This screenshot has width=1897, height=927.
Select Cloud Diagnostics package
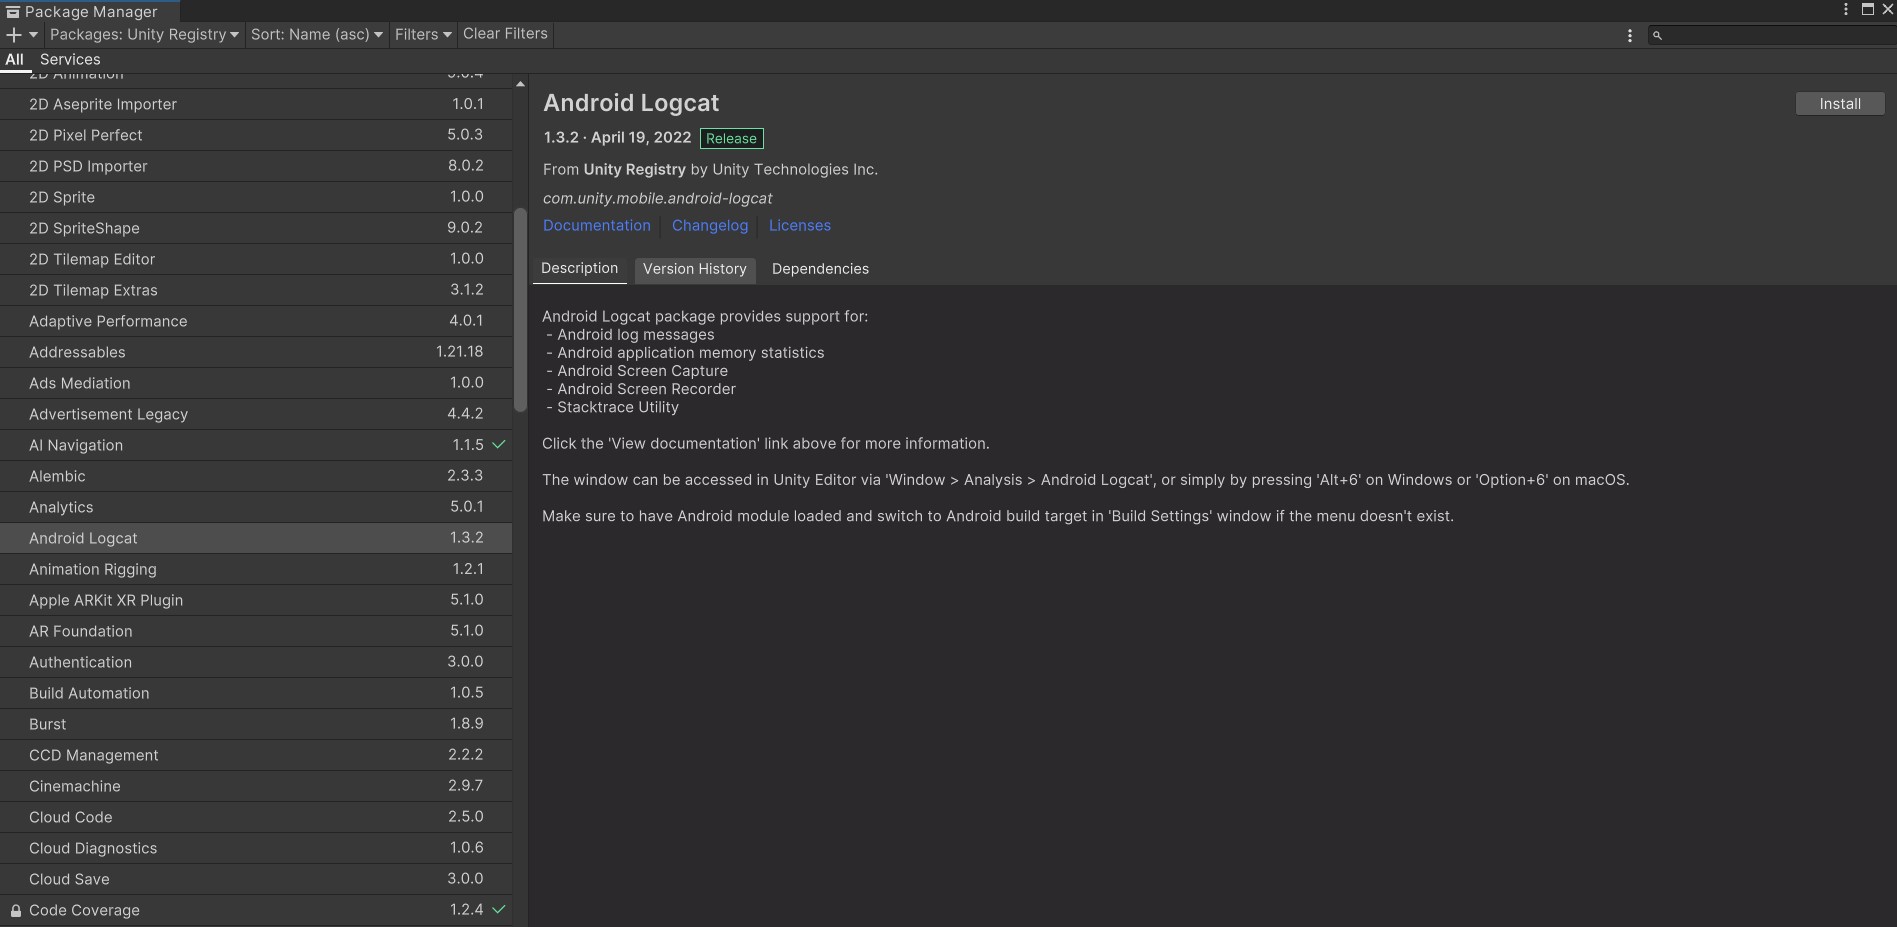tap(256, 848)
